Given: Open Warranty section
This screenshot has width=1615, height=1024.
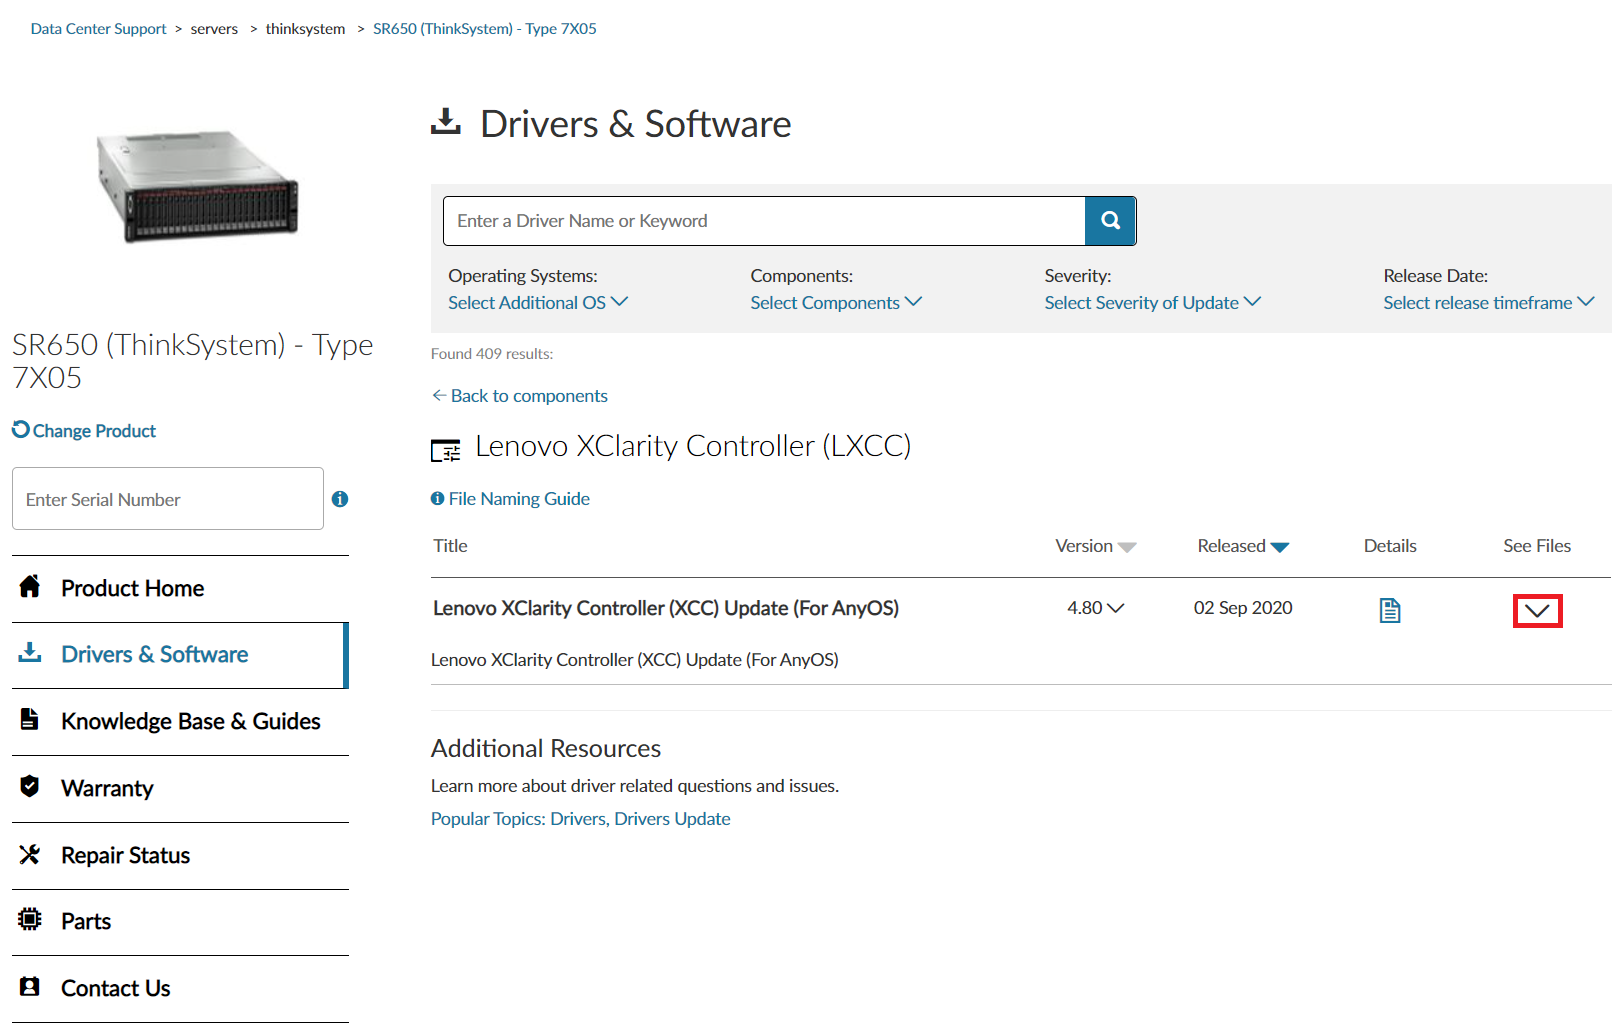Looking at the screenshot, I should point(180,789).
